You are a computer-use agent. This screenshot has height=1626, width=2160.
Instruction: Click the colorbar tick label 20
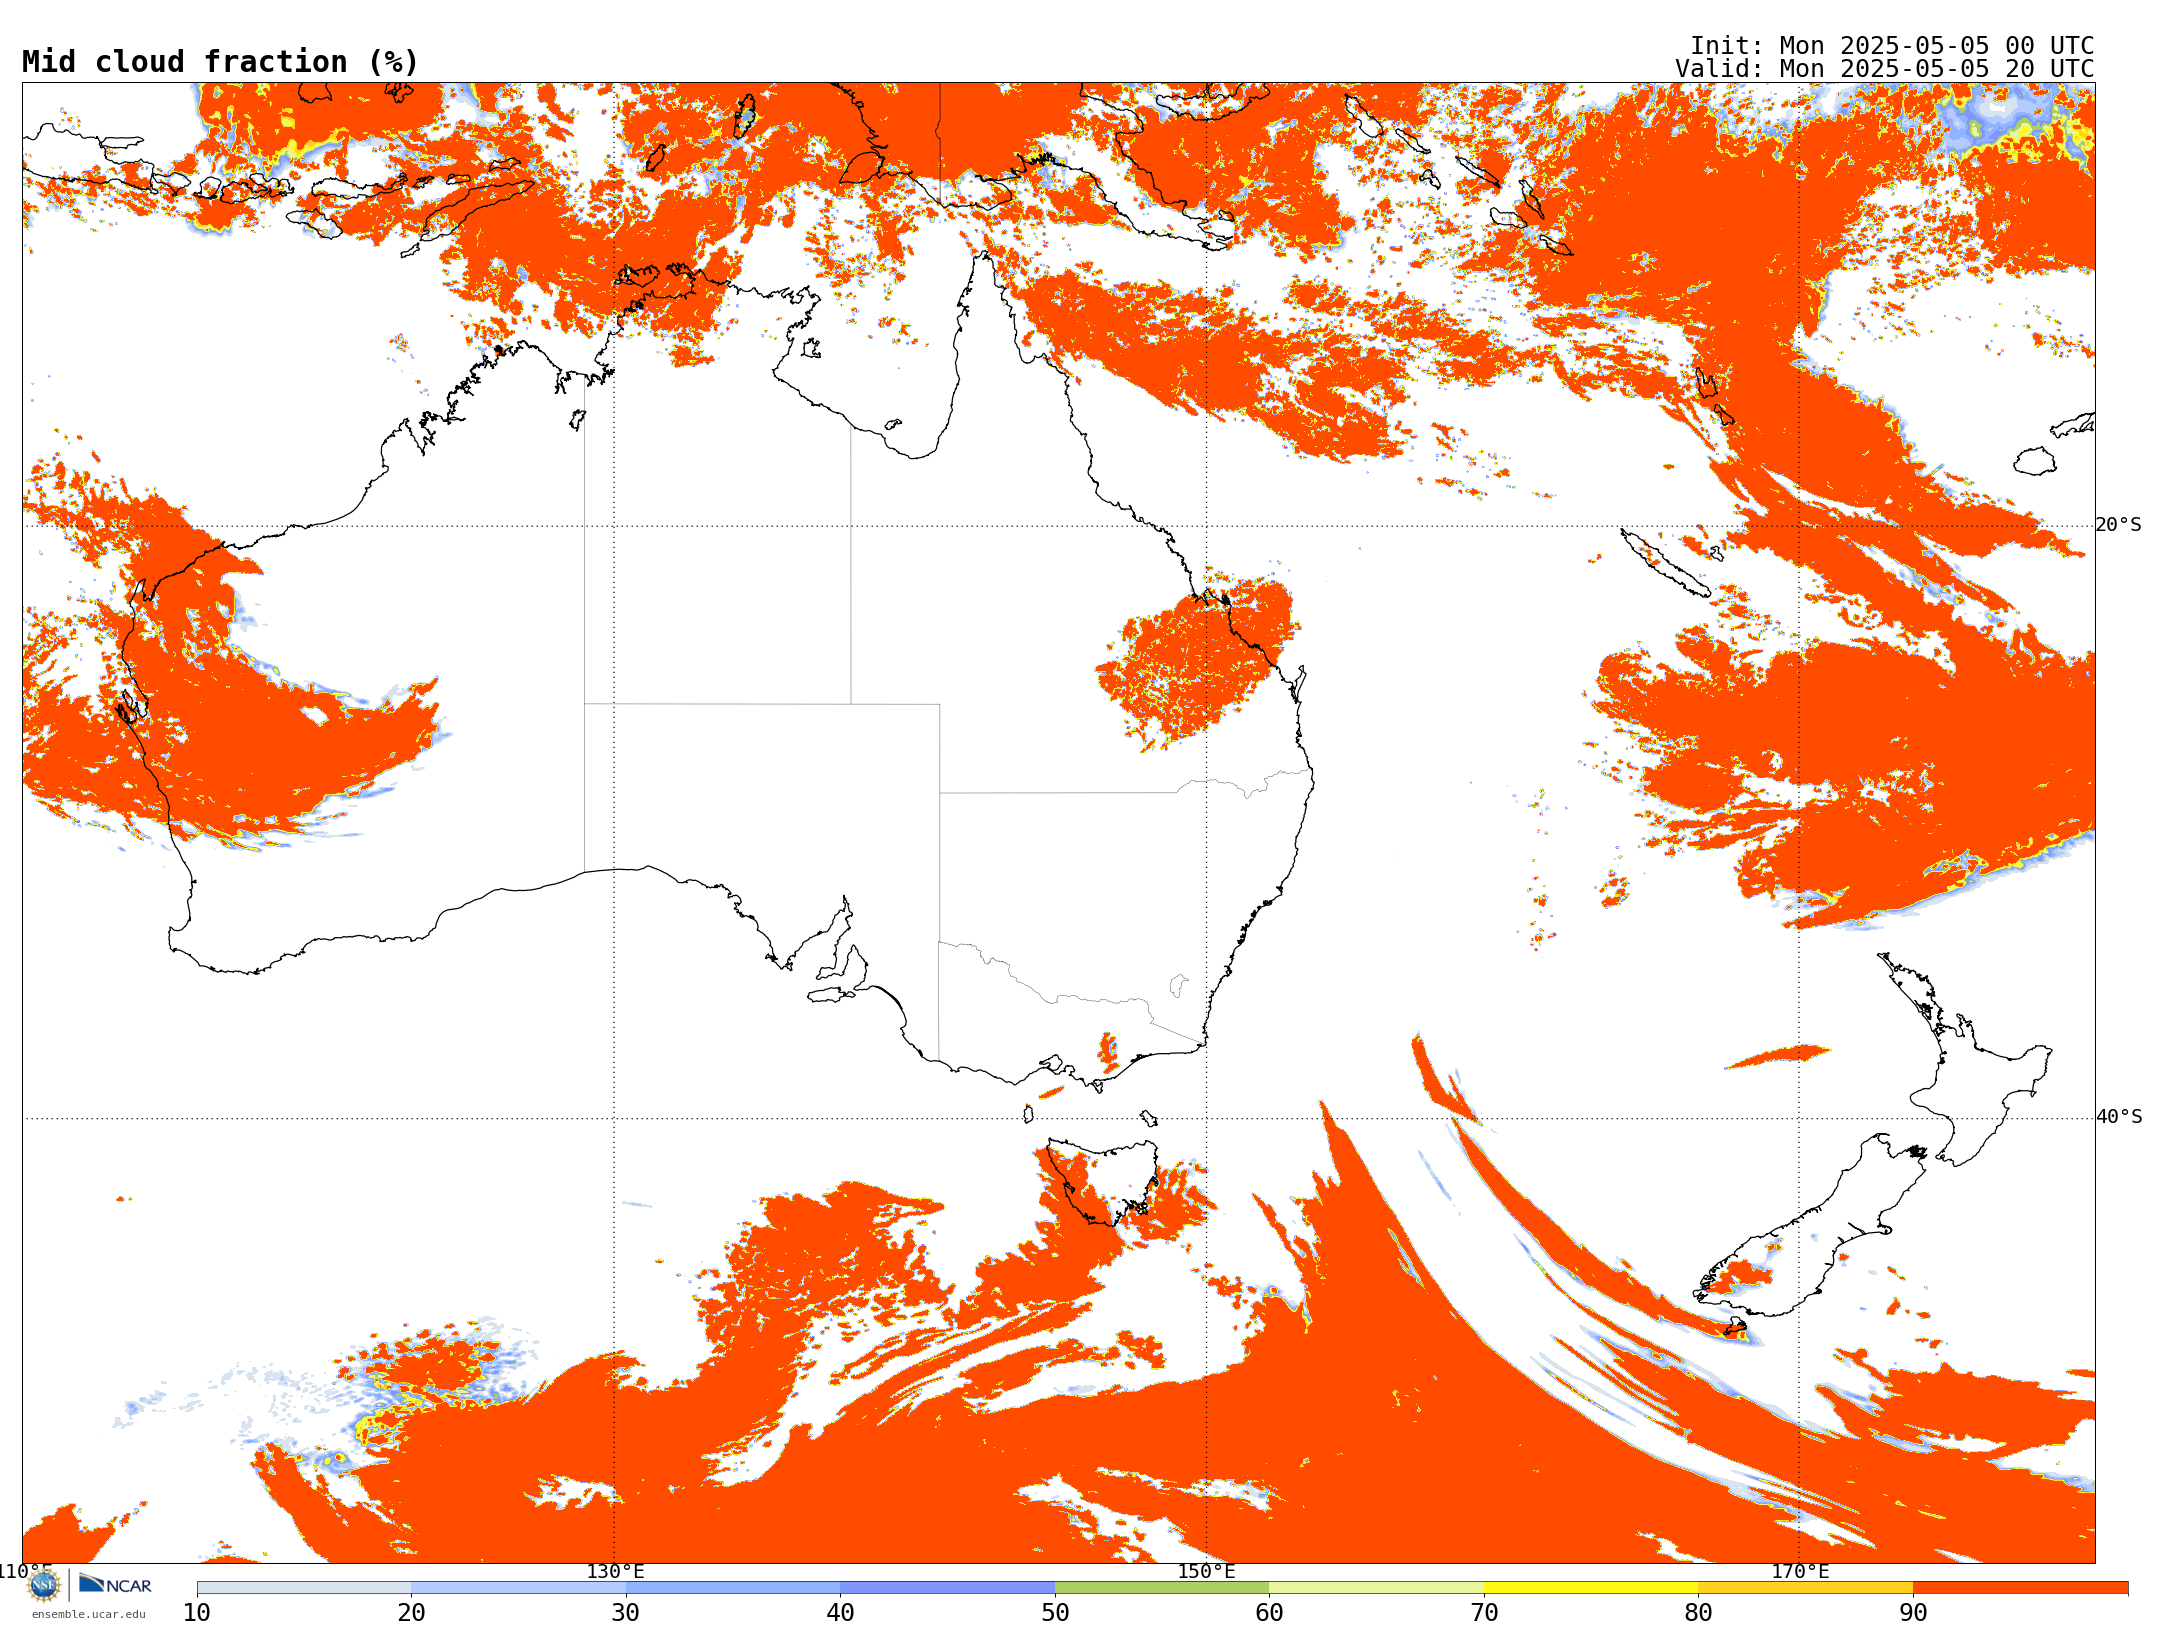[411, 1613]
